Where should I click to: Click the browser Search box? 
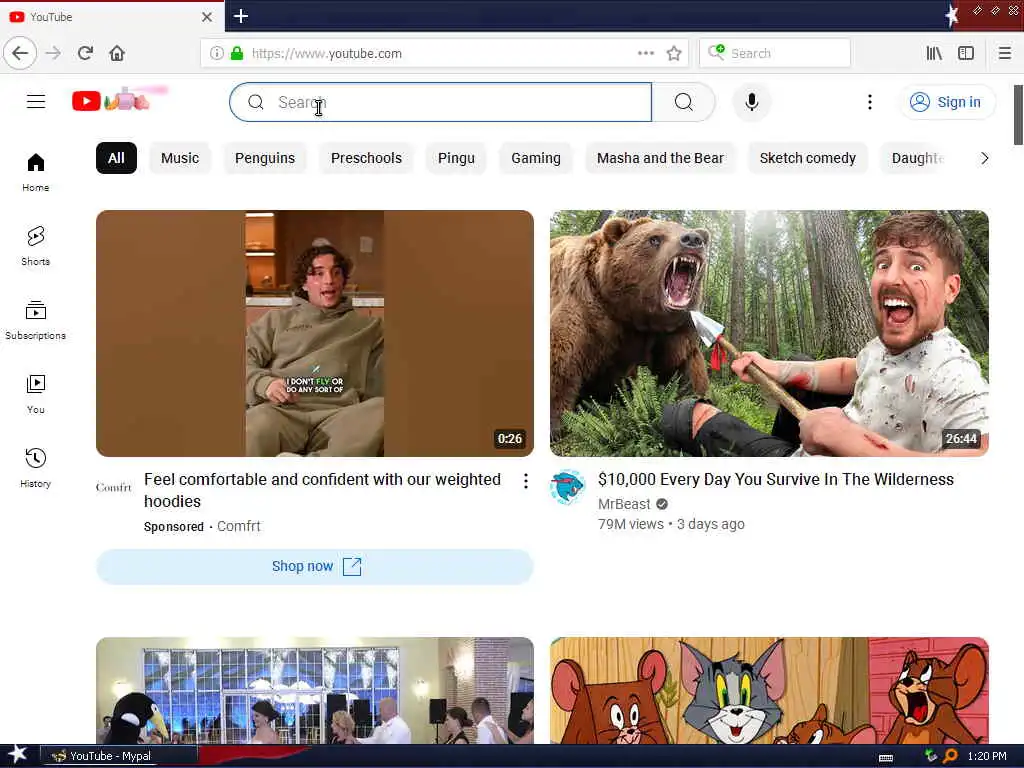[x=775, y=53]
